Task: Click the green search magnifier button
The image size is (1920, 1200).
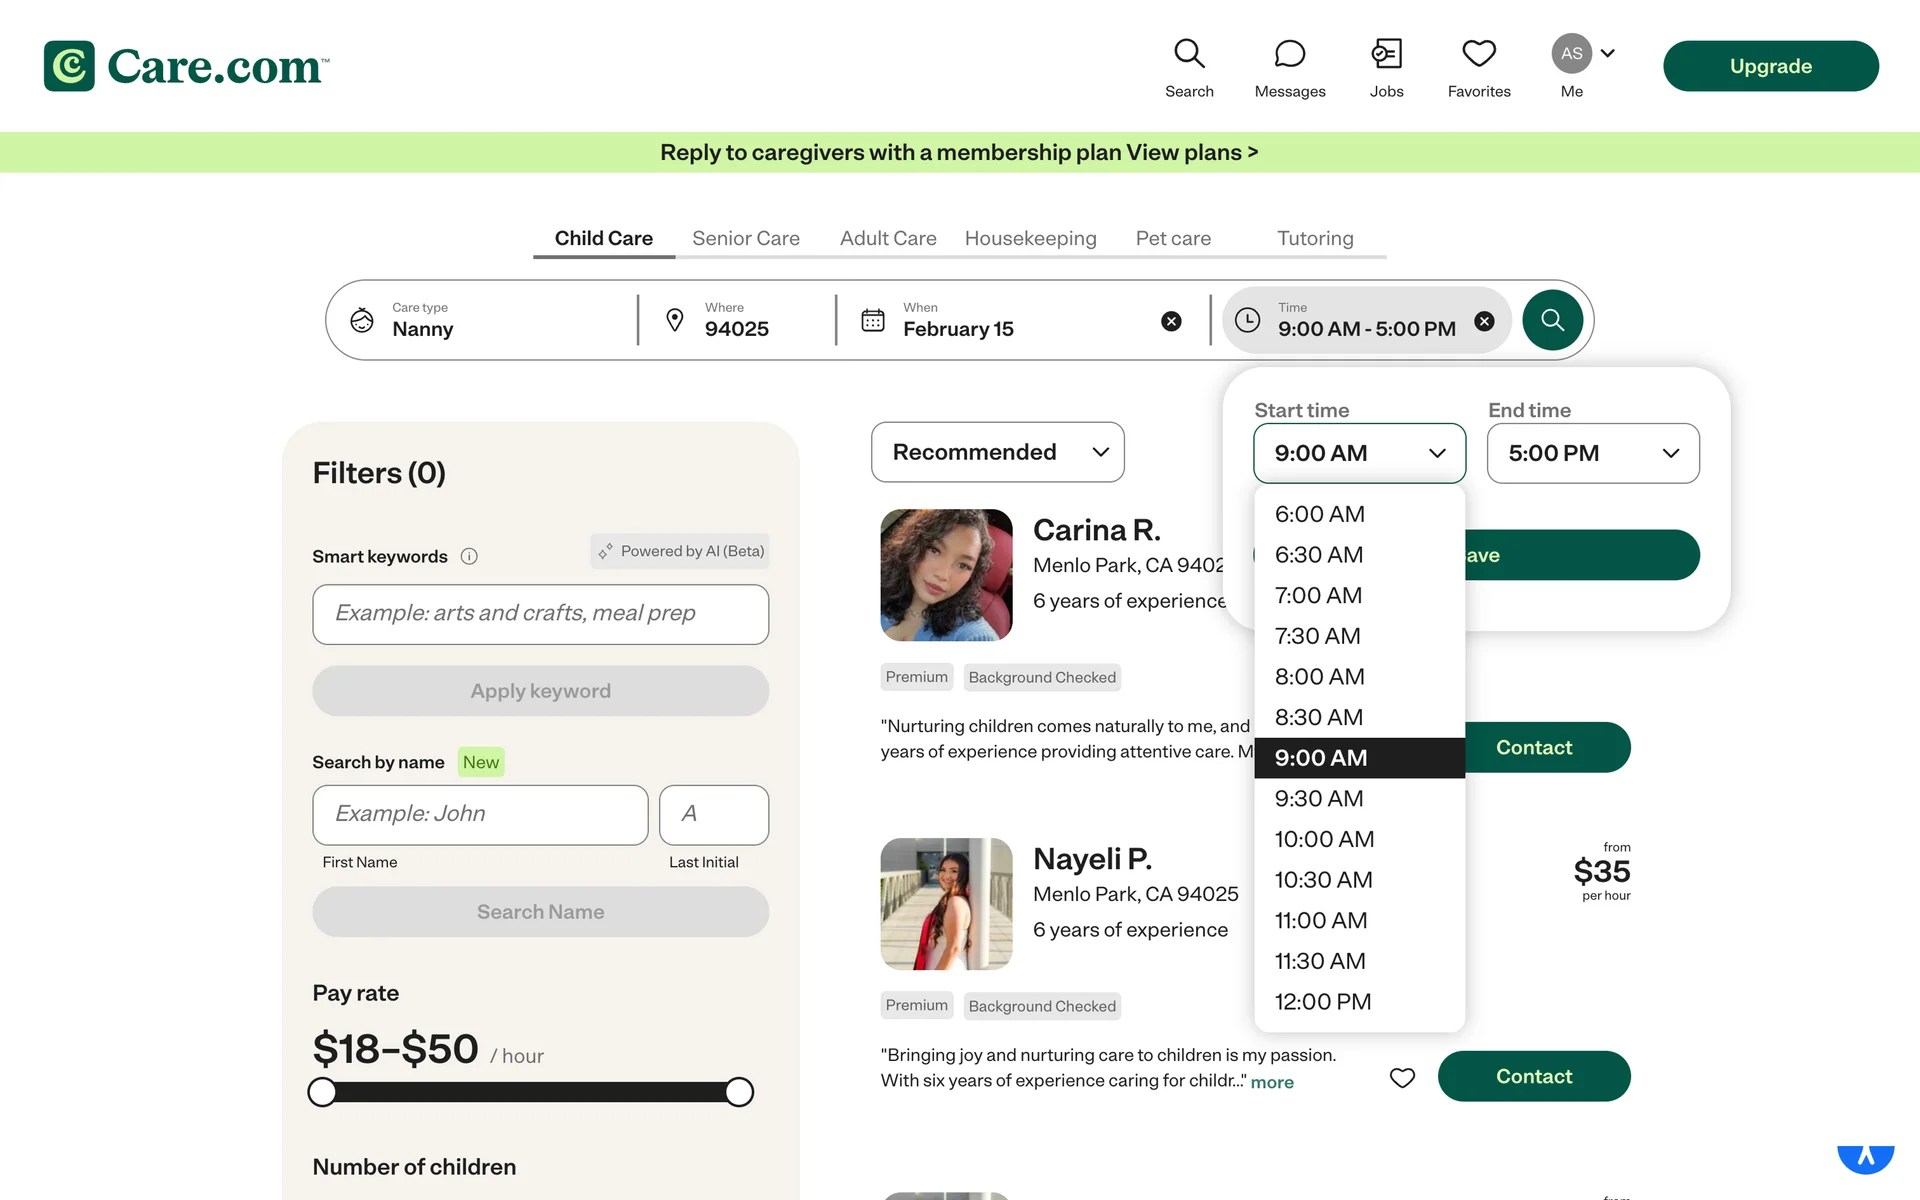Action: tap(1552, 320)
